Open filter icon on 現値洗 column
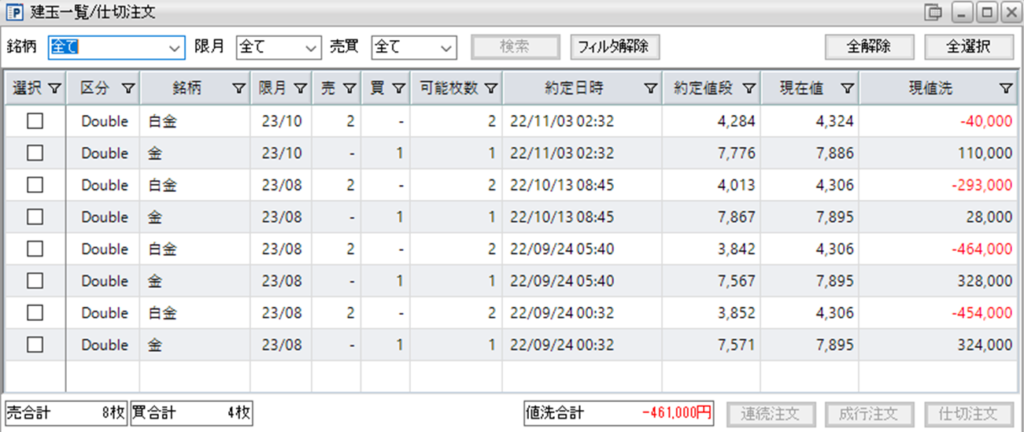The image size is (1024, 432). coord(1006,89)
